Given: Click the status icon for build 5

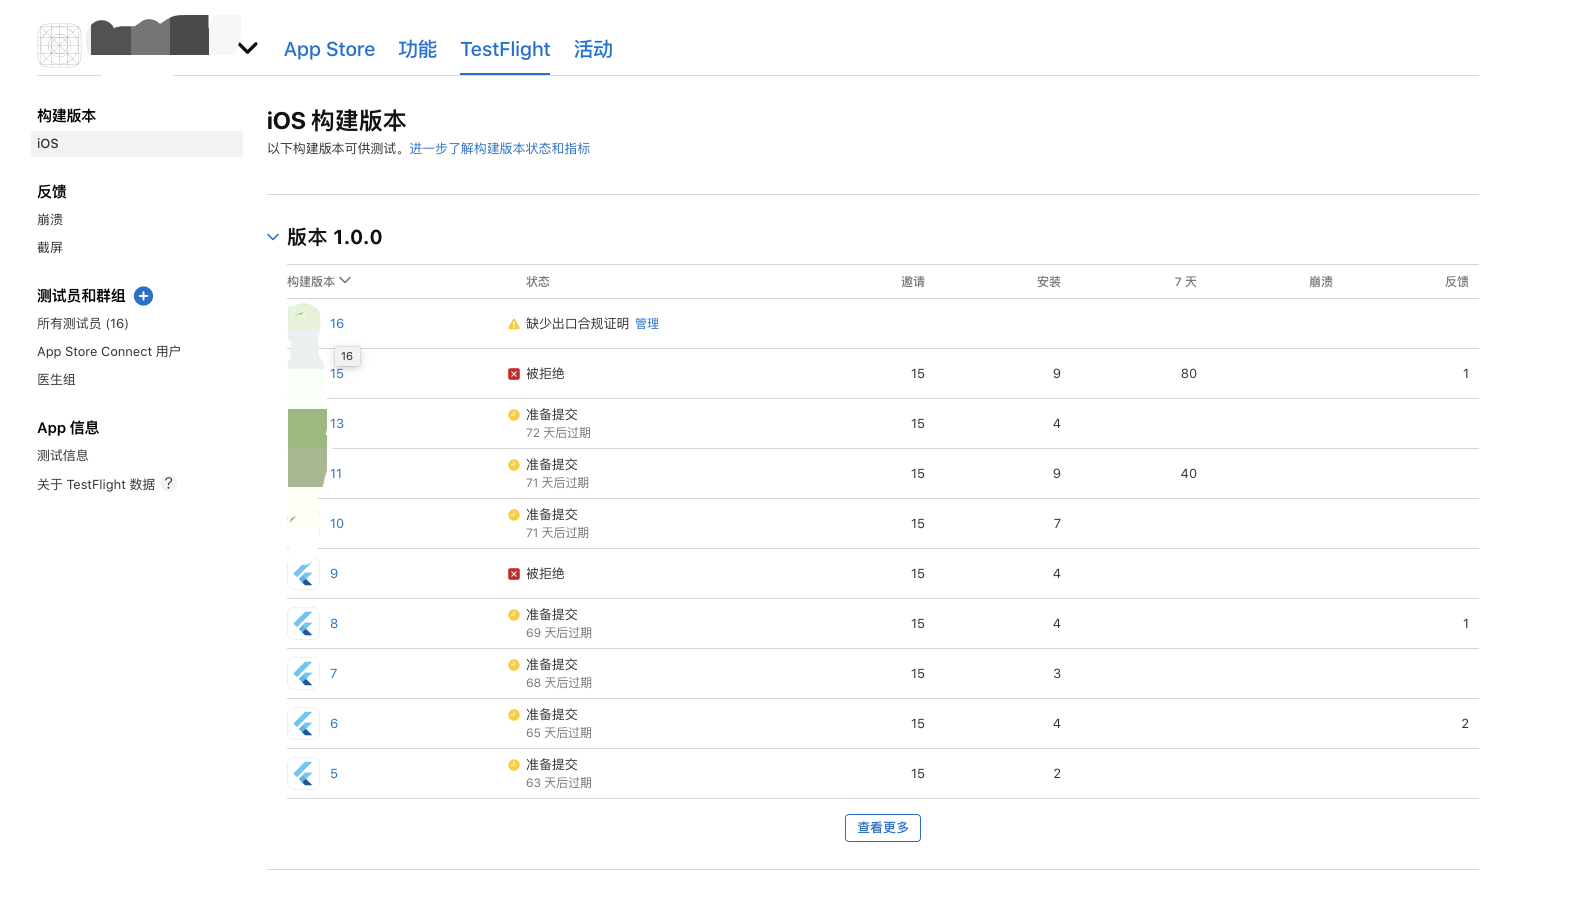Looking at the screenshot, I should [514, 765].
